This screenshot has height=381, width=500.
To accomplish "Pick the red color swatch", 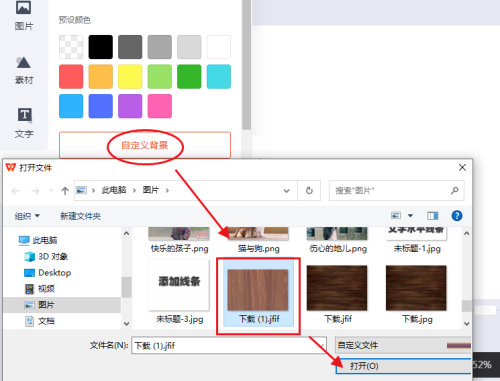I will tap(71, 77).
